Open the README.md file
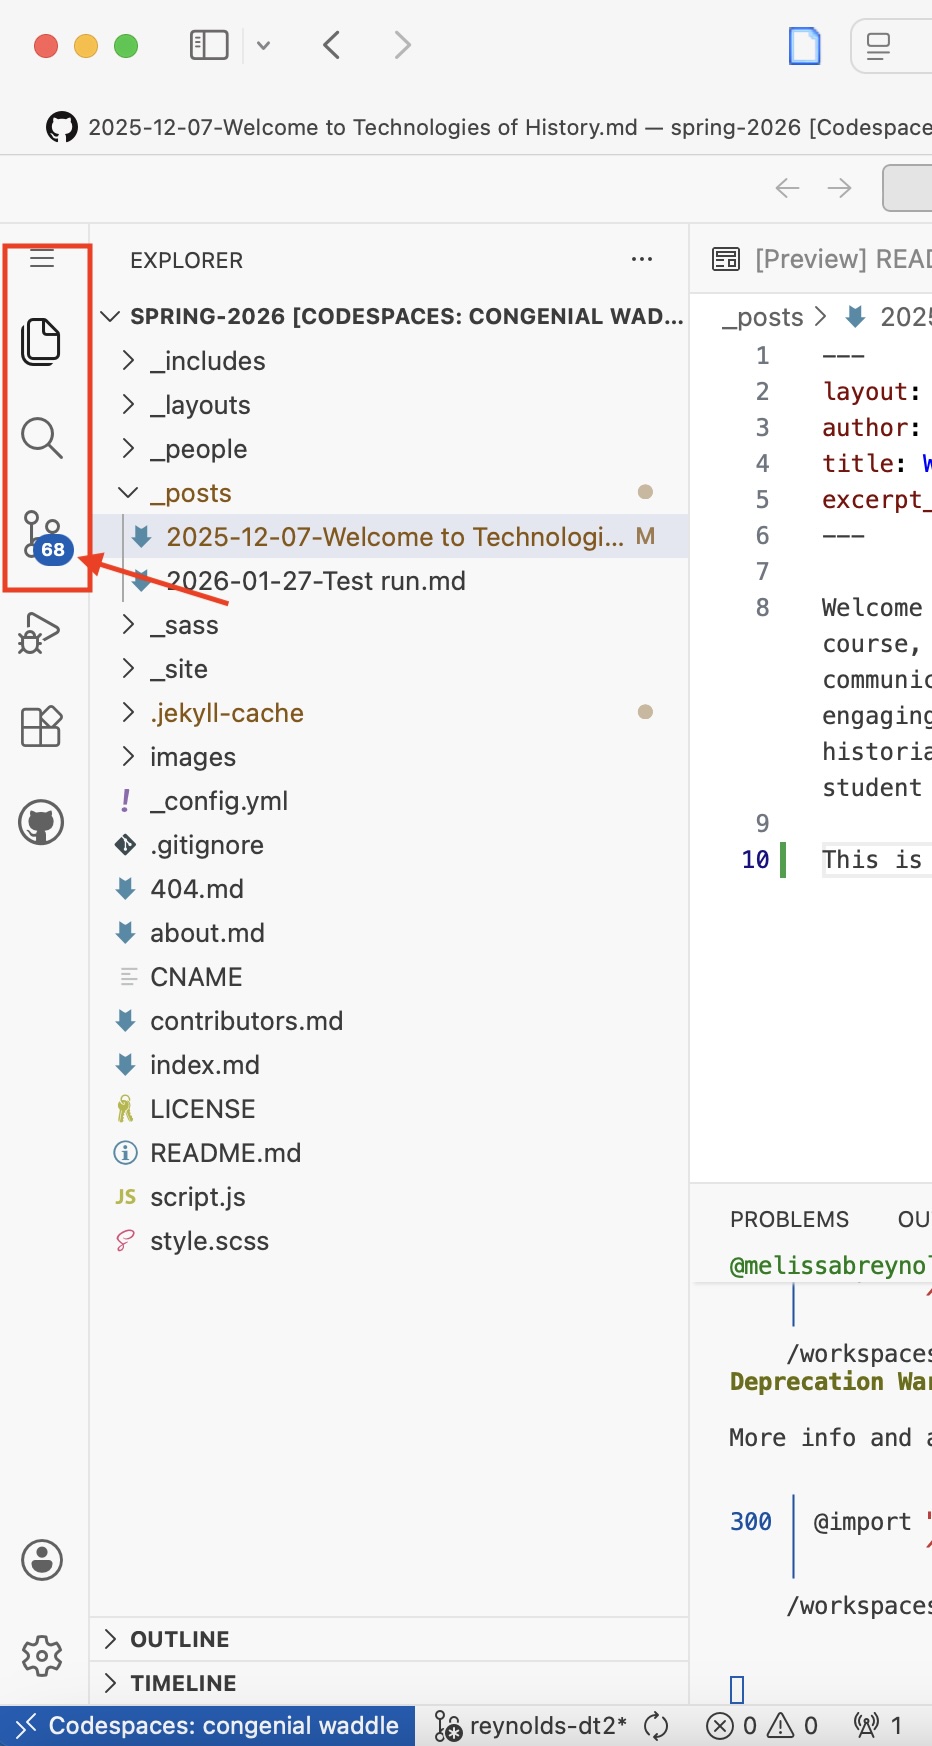The height and width of the screenshot is (1746, 932). coord(389,1152)
